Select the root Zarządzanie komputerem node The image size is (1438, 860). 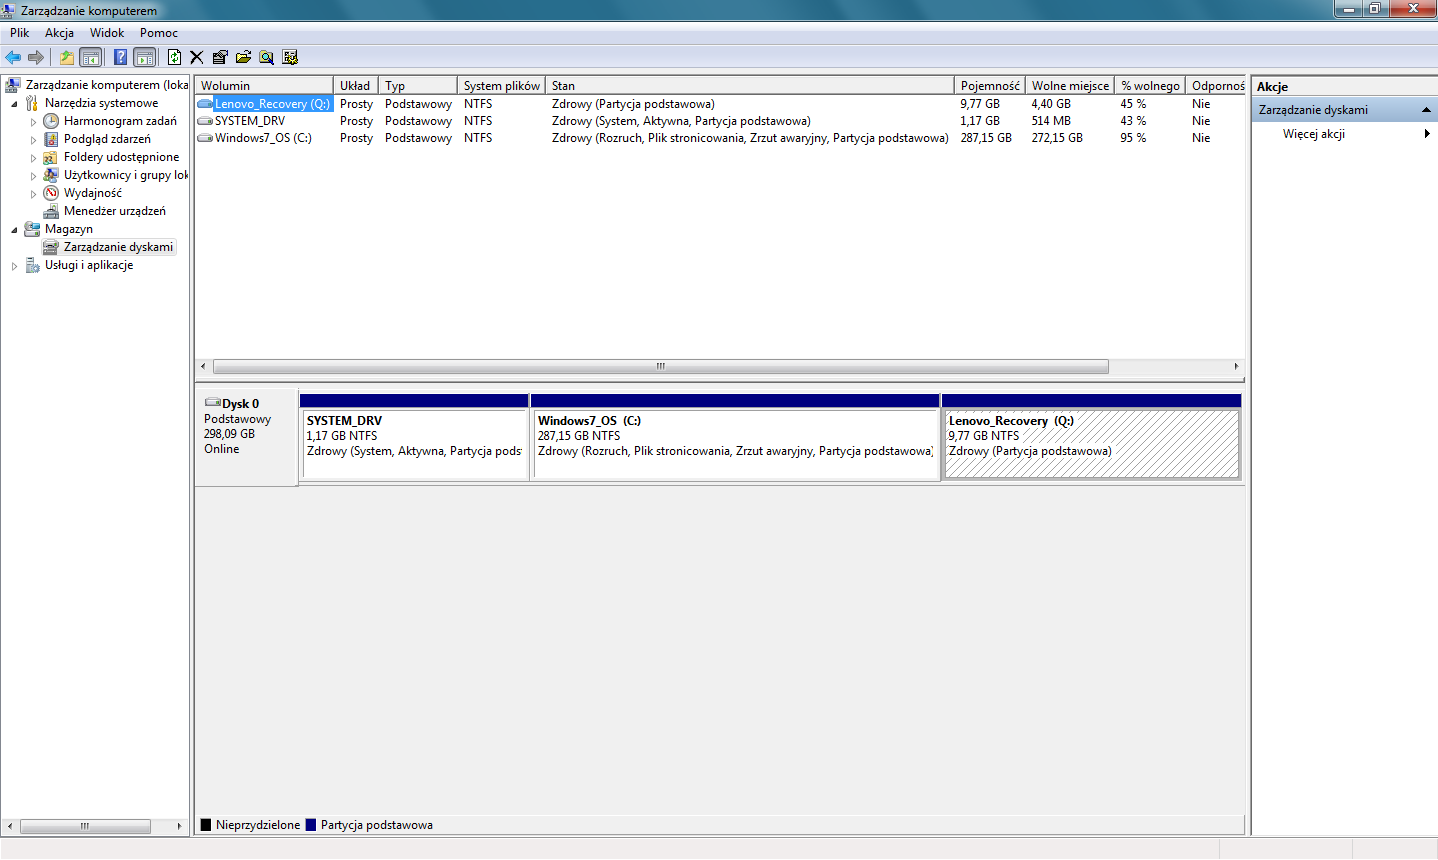pyautogui.click(x=107, y=85)
